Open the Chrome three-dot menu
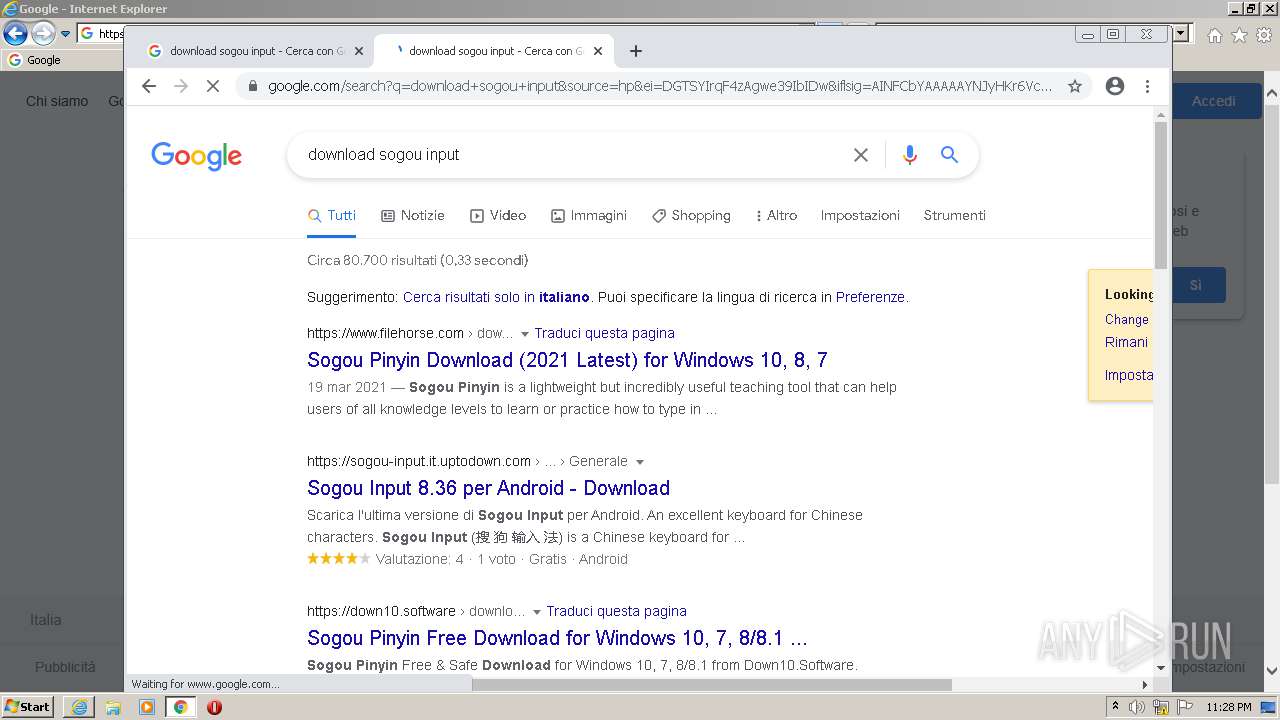The height and width of the screenshot is (720, 1280). click(1148, 86)
